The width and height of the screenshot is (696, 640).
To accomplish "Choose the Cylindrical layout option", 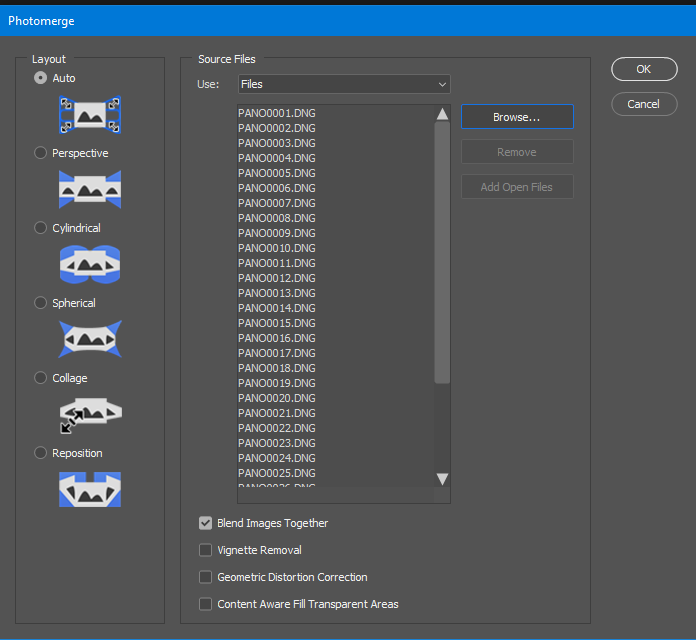I will [x=41, y=228].
